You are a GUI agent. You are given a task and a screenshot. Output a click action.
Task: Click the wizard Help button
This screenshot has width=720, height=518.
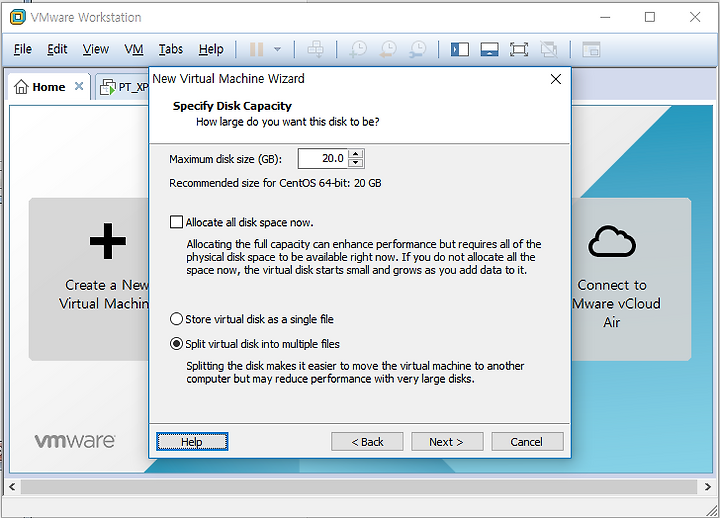[x=192, y=442]
